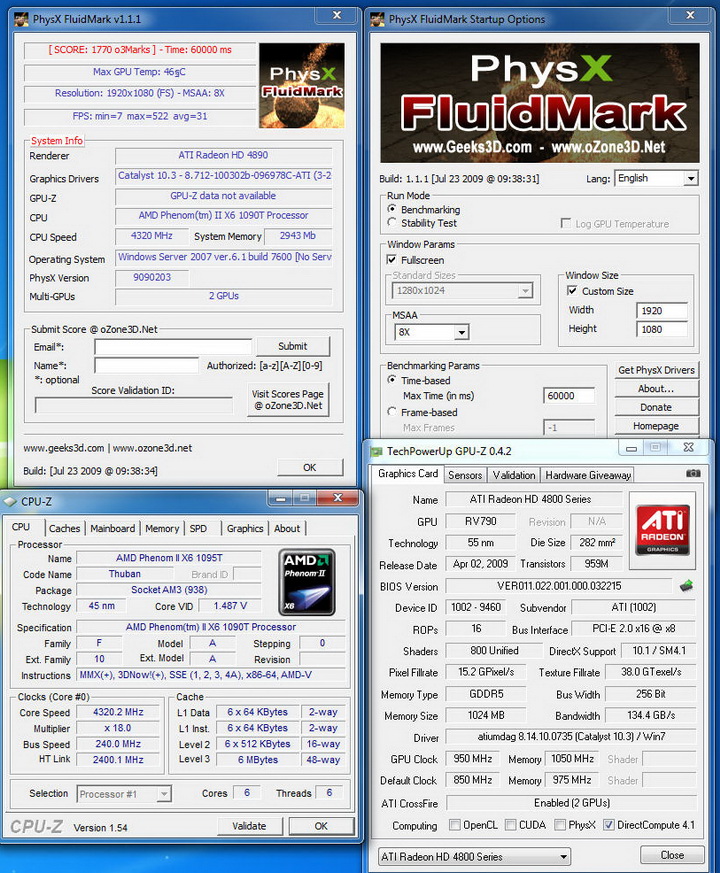This screenshot has width=720, height=873.
Task: Click the ATI Radeon logo in GPU-Z
Action: point(662,530)
